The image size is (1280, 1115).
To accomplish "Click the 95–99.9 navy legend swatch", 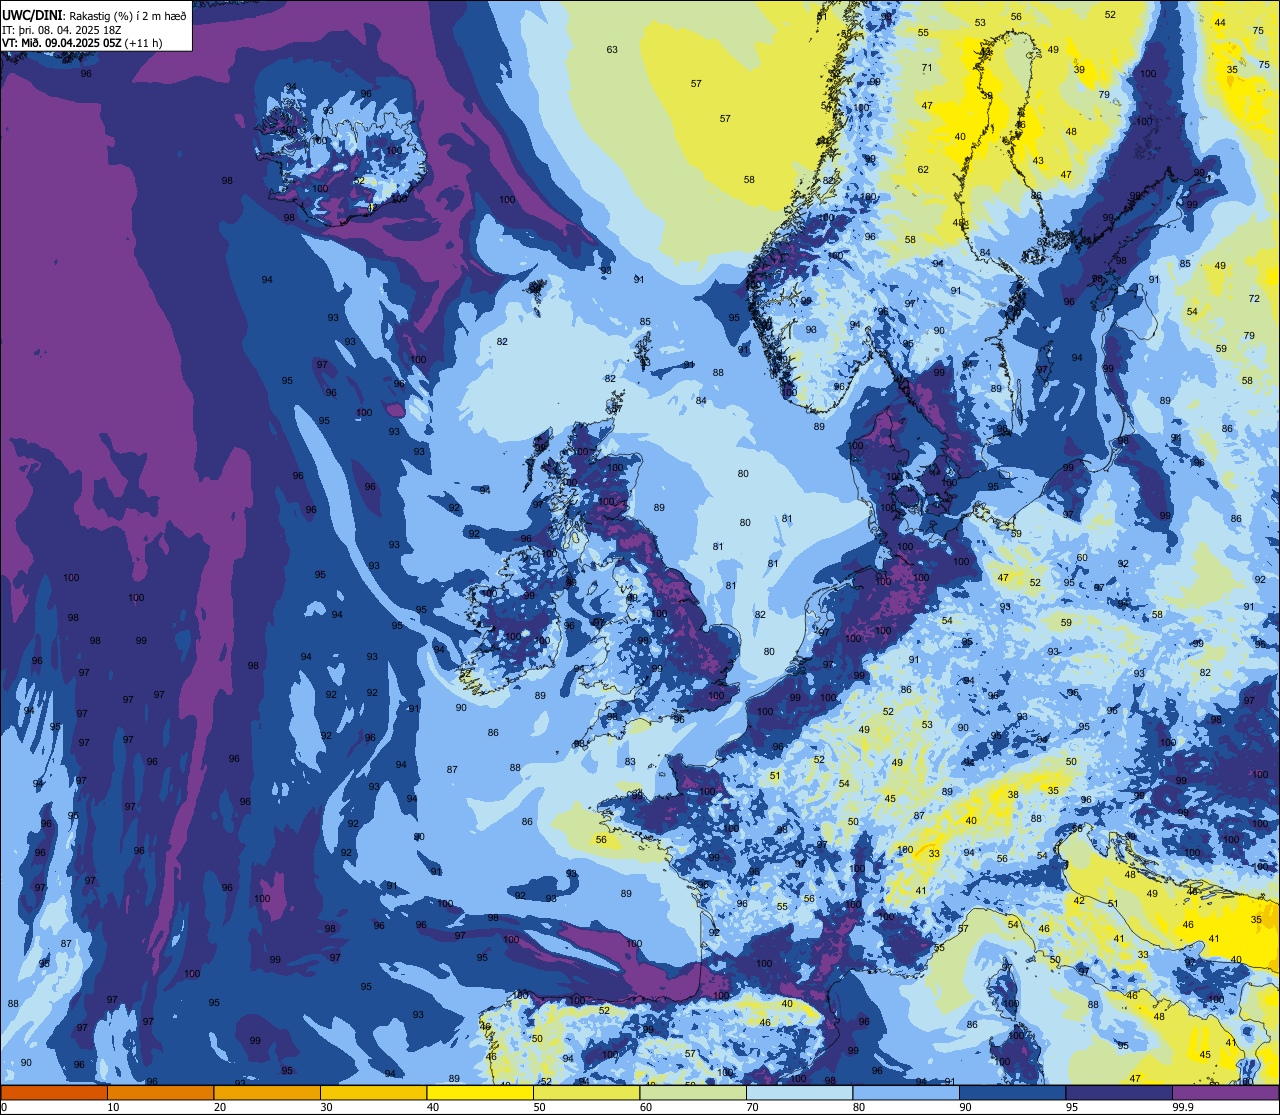I will pos(1119,1093).
